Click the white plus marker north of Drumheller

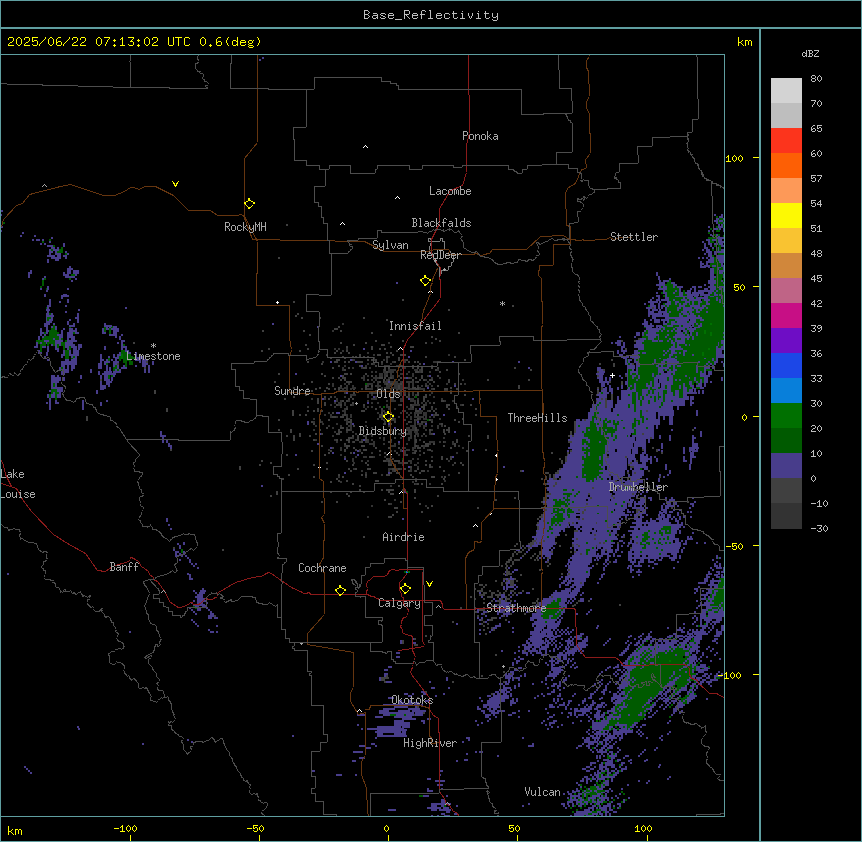click(x=612, y=375)
